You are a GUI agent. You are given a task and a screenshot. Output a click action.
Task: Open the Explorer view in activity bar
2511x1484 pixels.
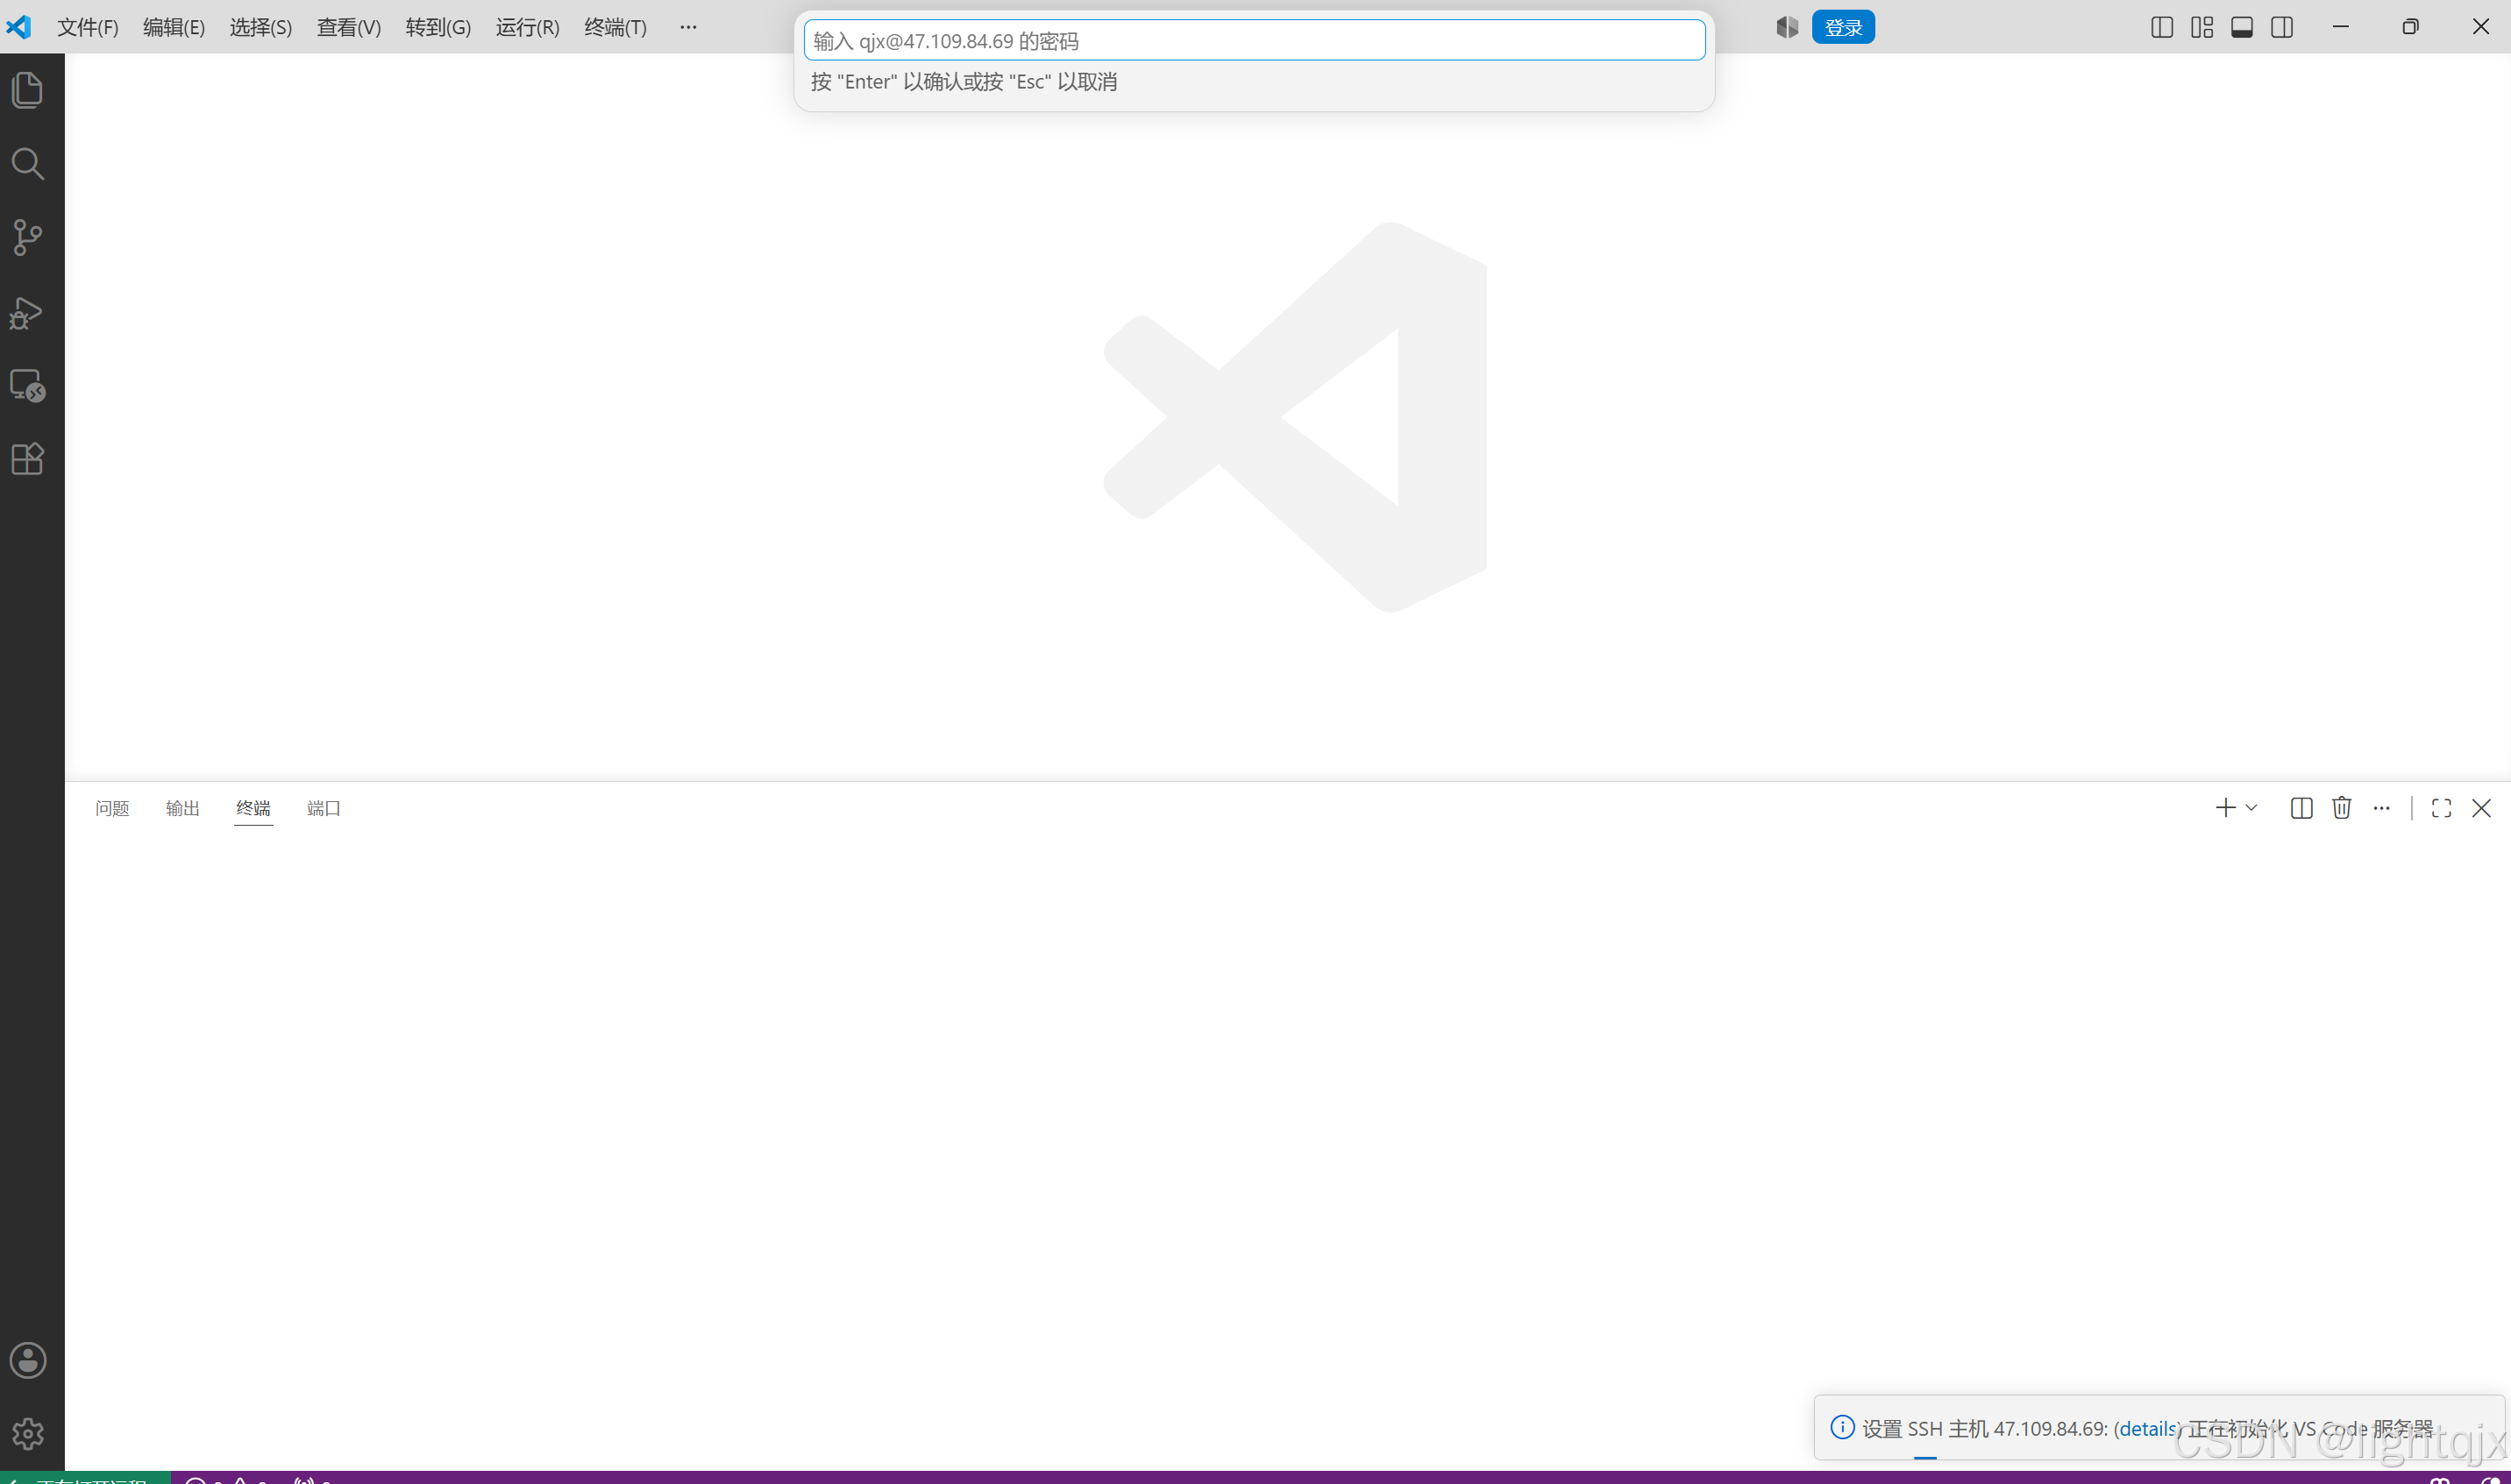coord(27,90)
